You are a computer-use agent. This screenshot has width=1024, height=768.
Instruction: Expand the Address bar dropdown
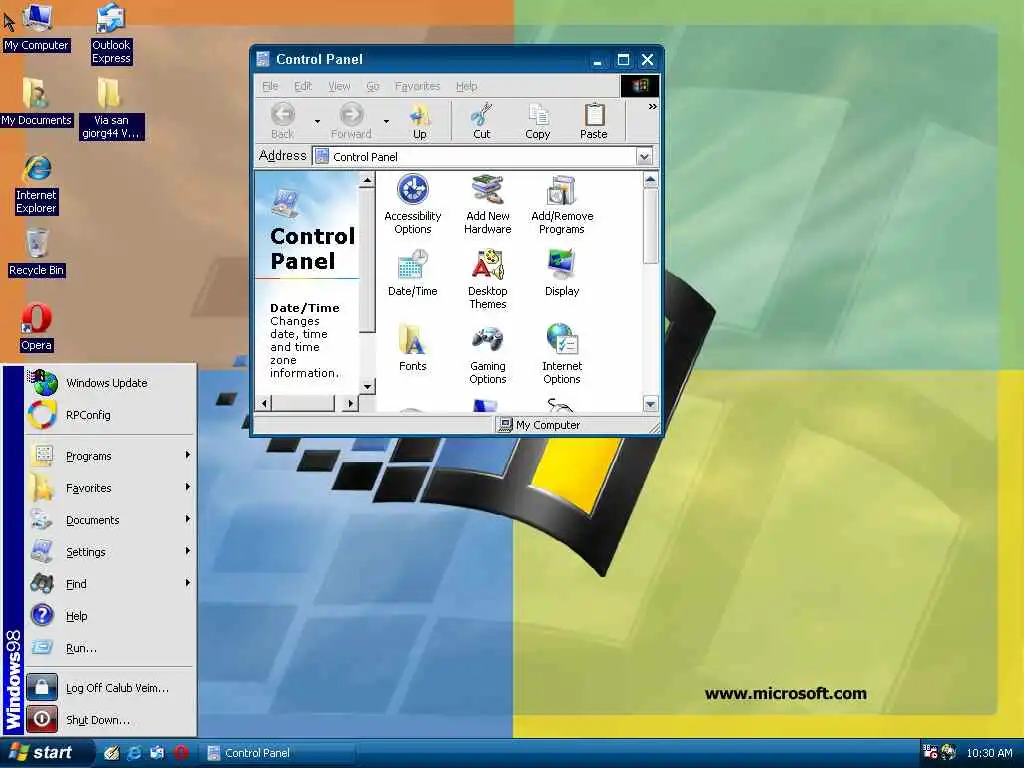coord(645,157)
